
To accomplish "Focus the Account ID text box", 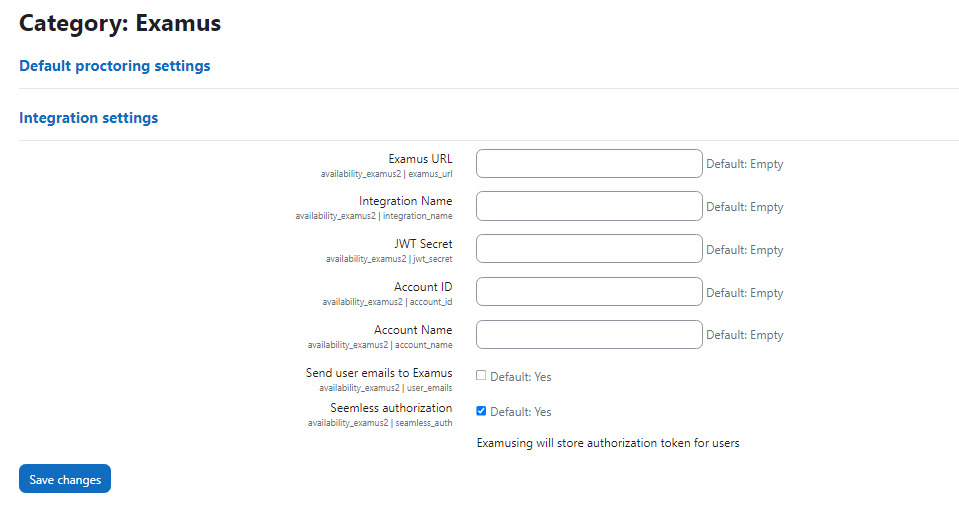I will [x=589, y=292].
